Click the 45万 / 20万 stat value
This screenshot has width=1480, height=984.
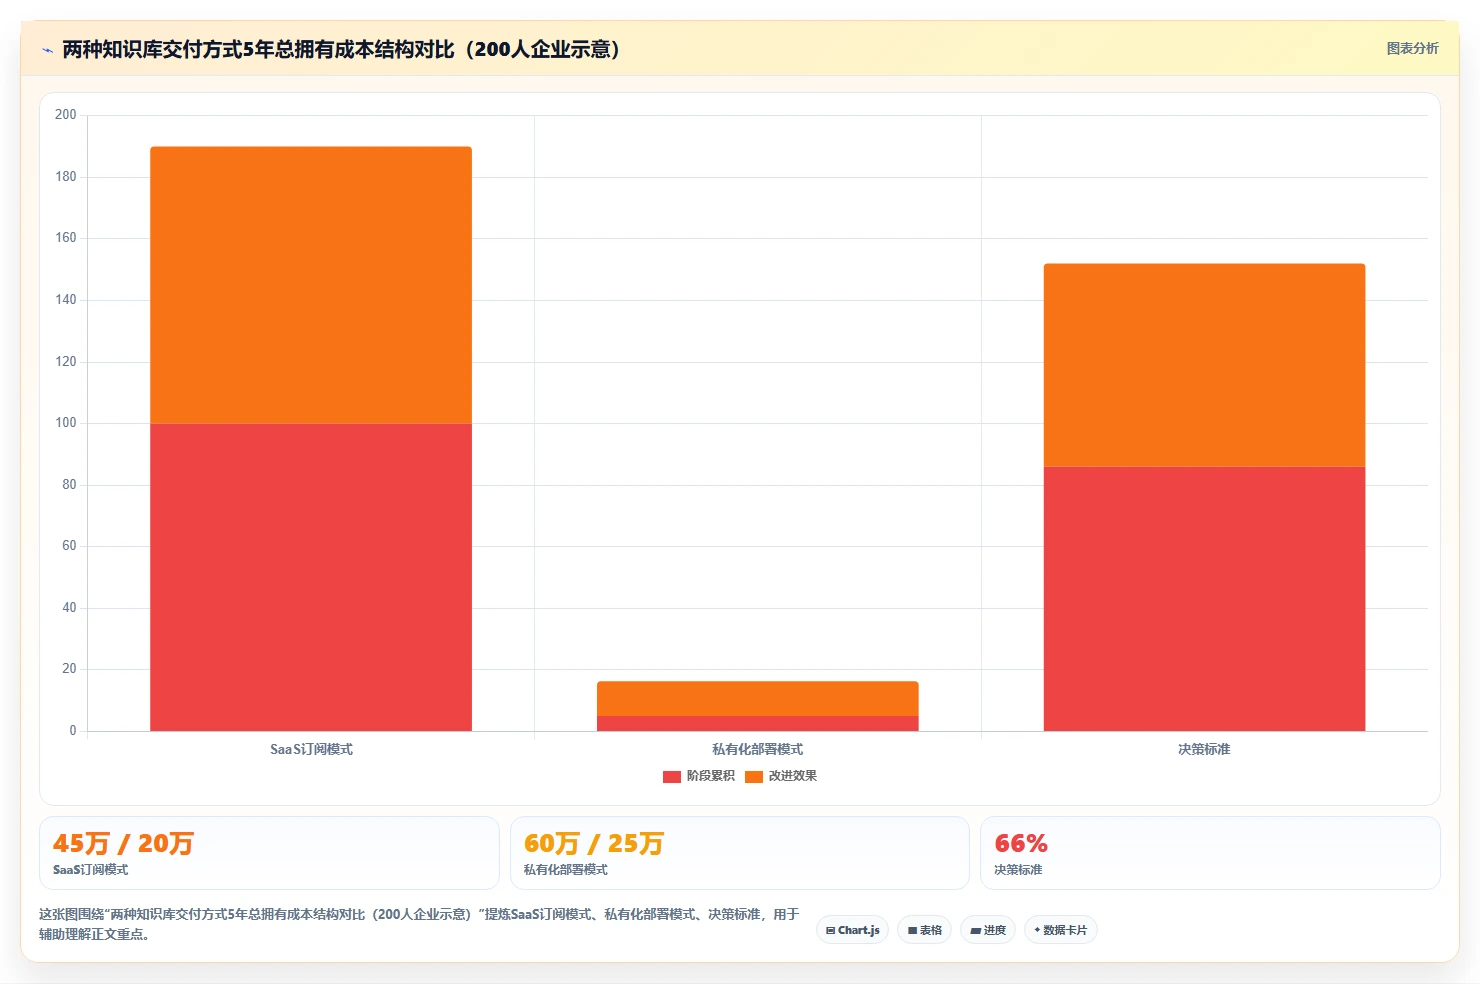[x=123, y=843]
